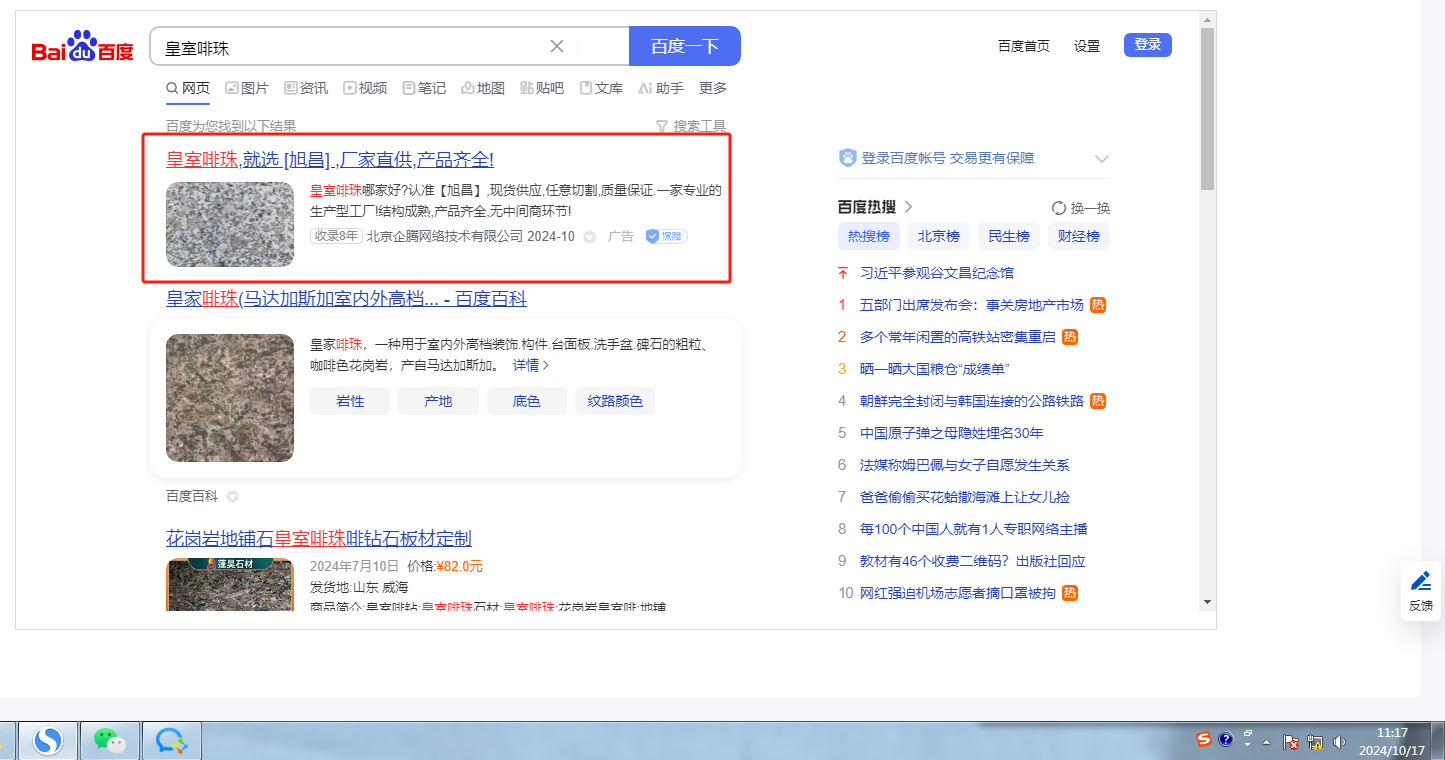Expand the 登录百度帐号 panel chevron
1445x760 pixels.
click(x=1102, y=158)
